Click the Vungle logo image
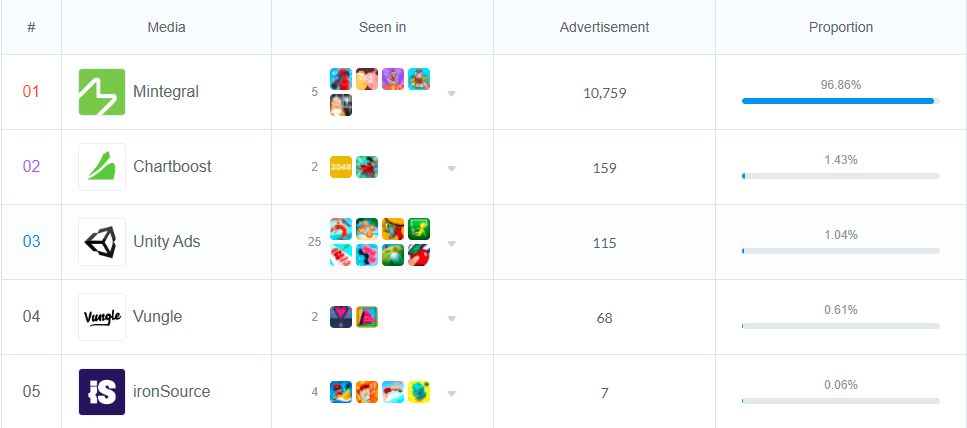The image size is (967, 428). 102,317
